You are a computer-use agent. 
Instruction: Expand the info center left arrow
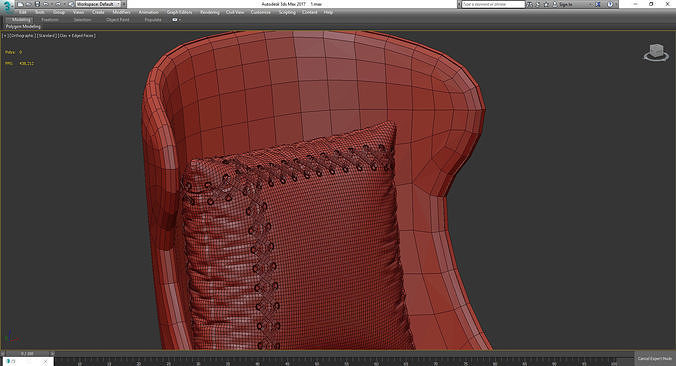coord(459,4)
